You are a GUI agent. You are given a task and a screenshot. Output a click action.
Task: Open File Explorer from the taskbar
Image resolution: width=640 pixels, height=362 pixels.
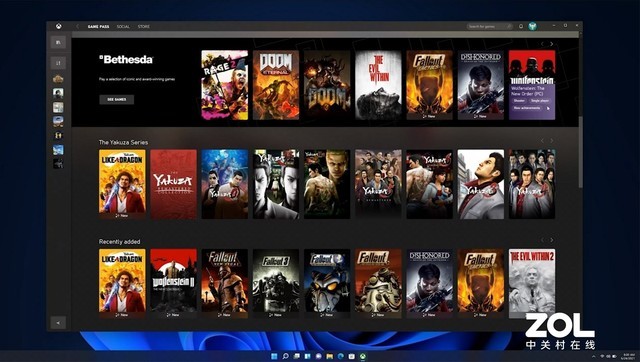click(329, 356)
